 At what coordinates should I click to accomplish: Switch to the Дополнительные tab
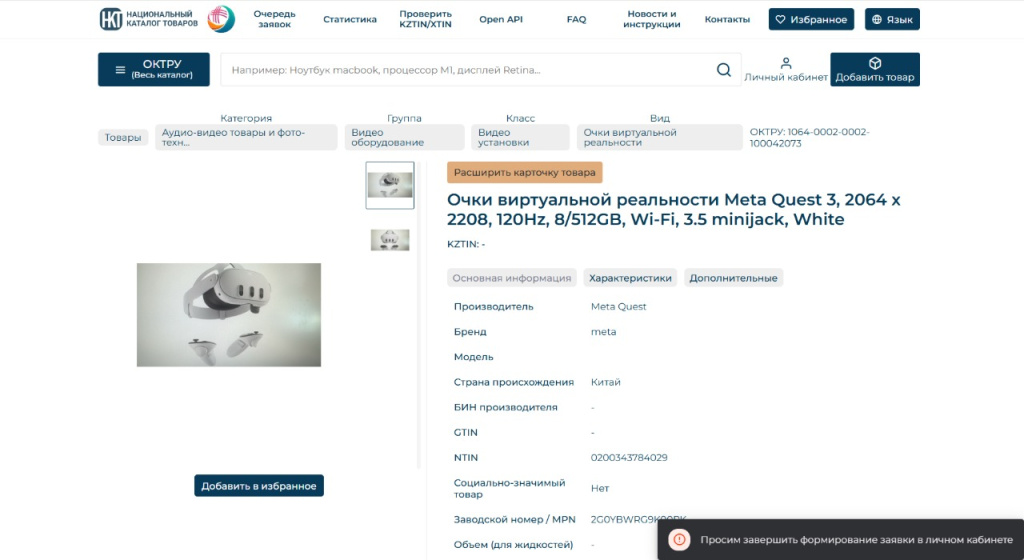[x=733, y=278]
